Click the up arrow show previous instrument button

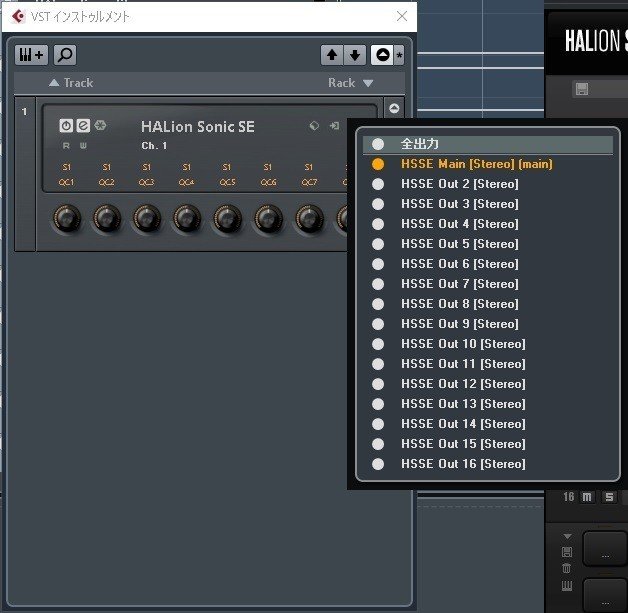tap(332, 55)
